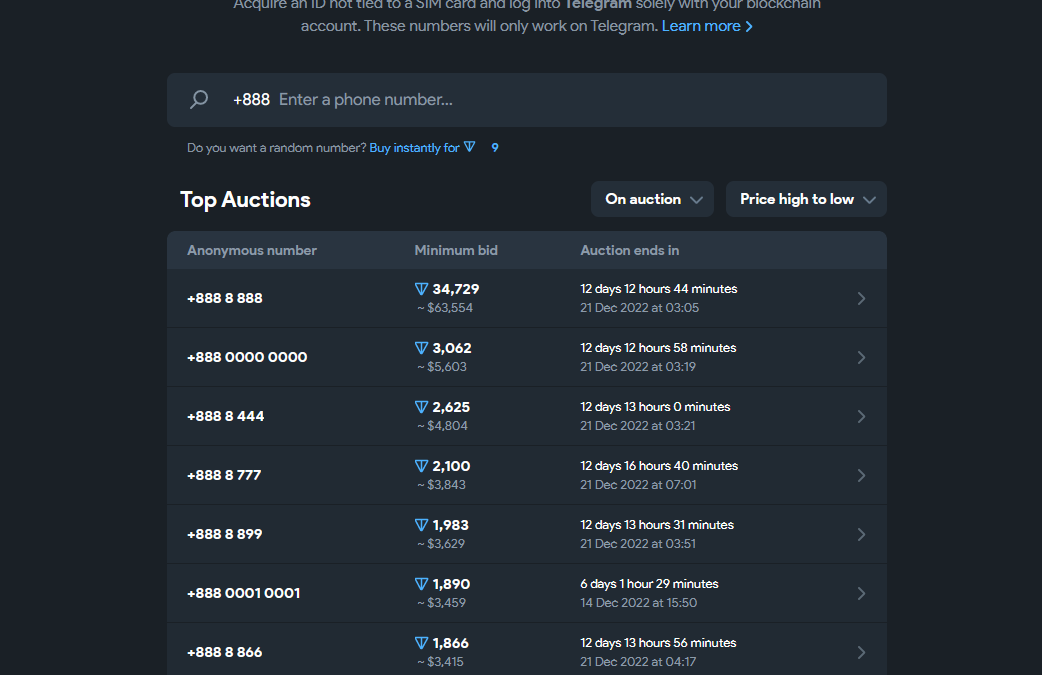Viewport: 1042px width, 675px height.
Task: Click the Anonymous number column header
Action: tap(252, 250)
